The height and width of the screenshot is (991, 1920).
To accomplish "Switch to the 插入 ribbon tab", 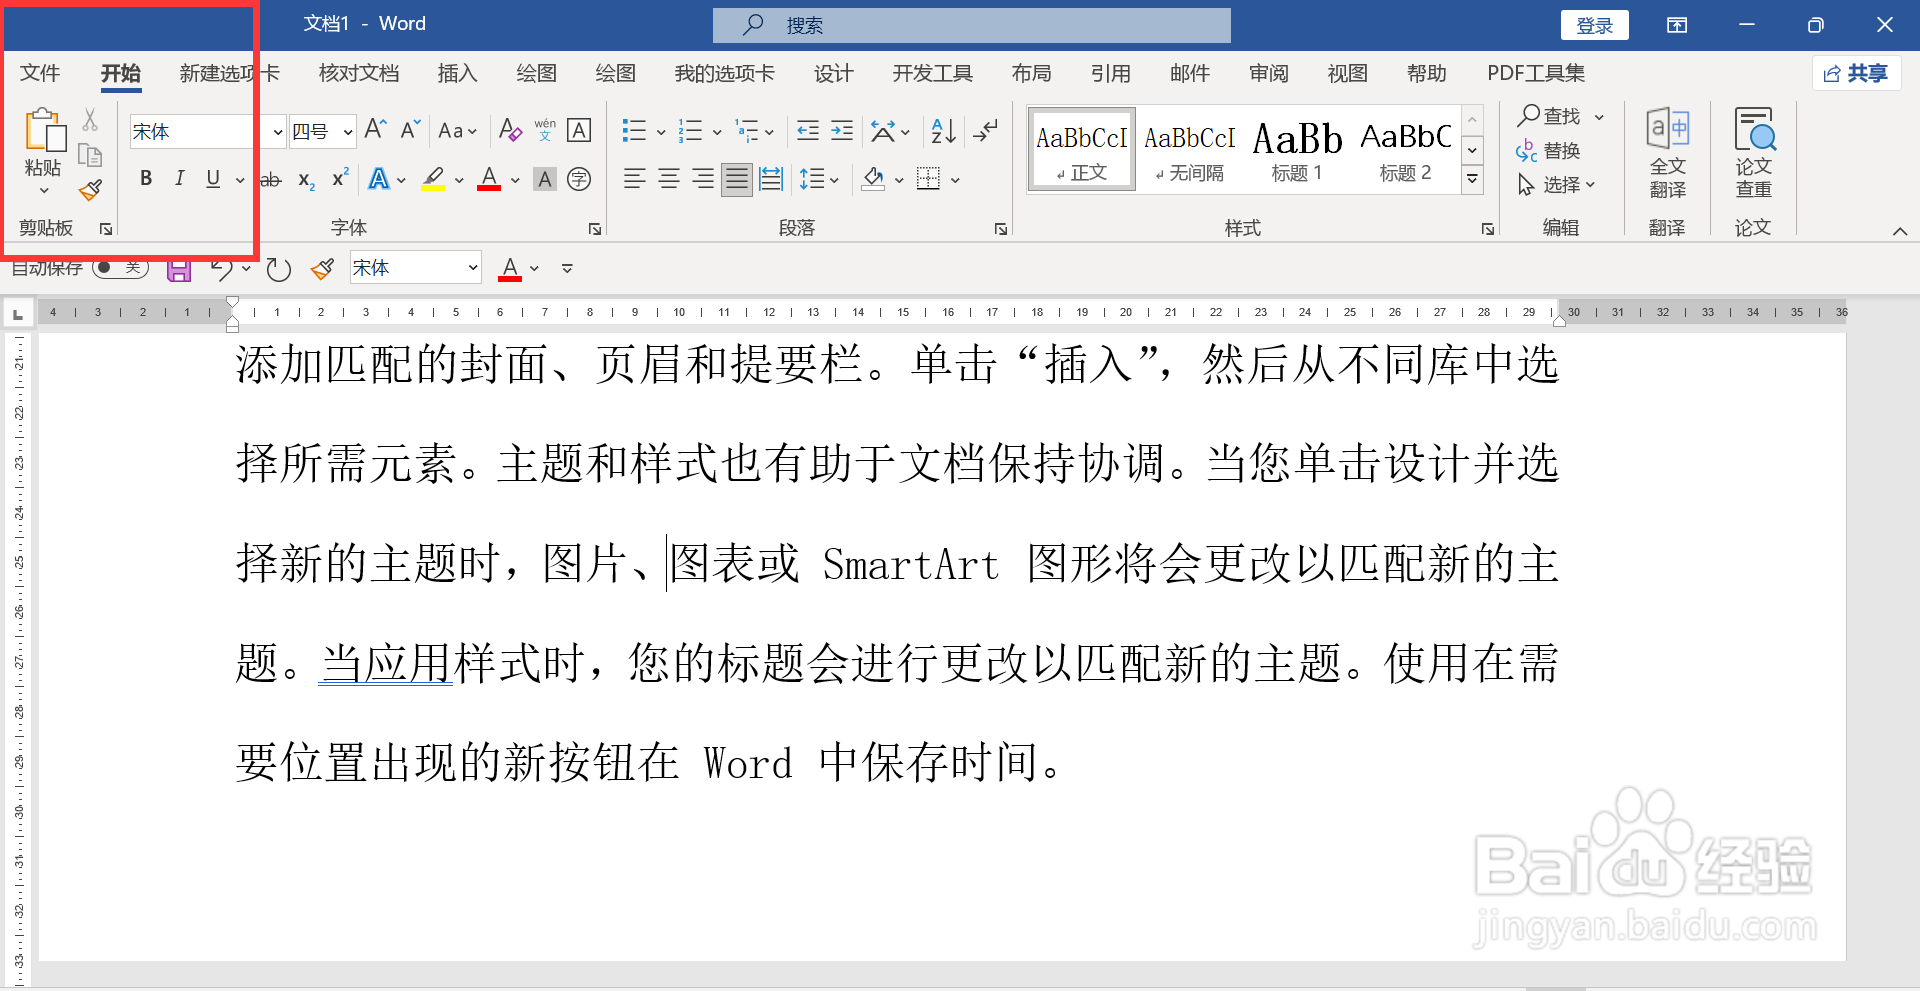I will pyautogui.click(x=457, y=73).
